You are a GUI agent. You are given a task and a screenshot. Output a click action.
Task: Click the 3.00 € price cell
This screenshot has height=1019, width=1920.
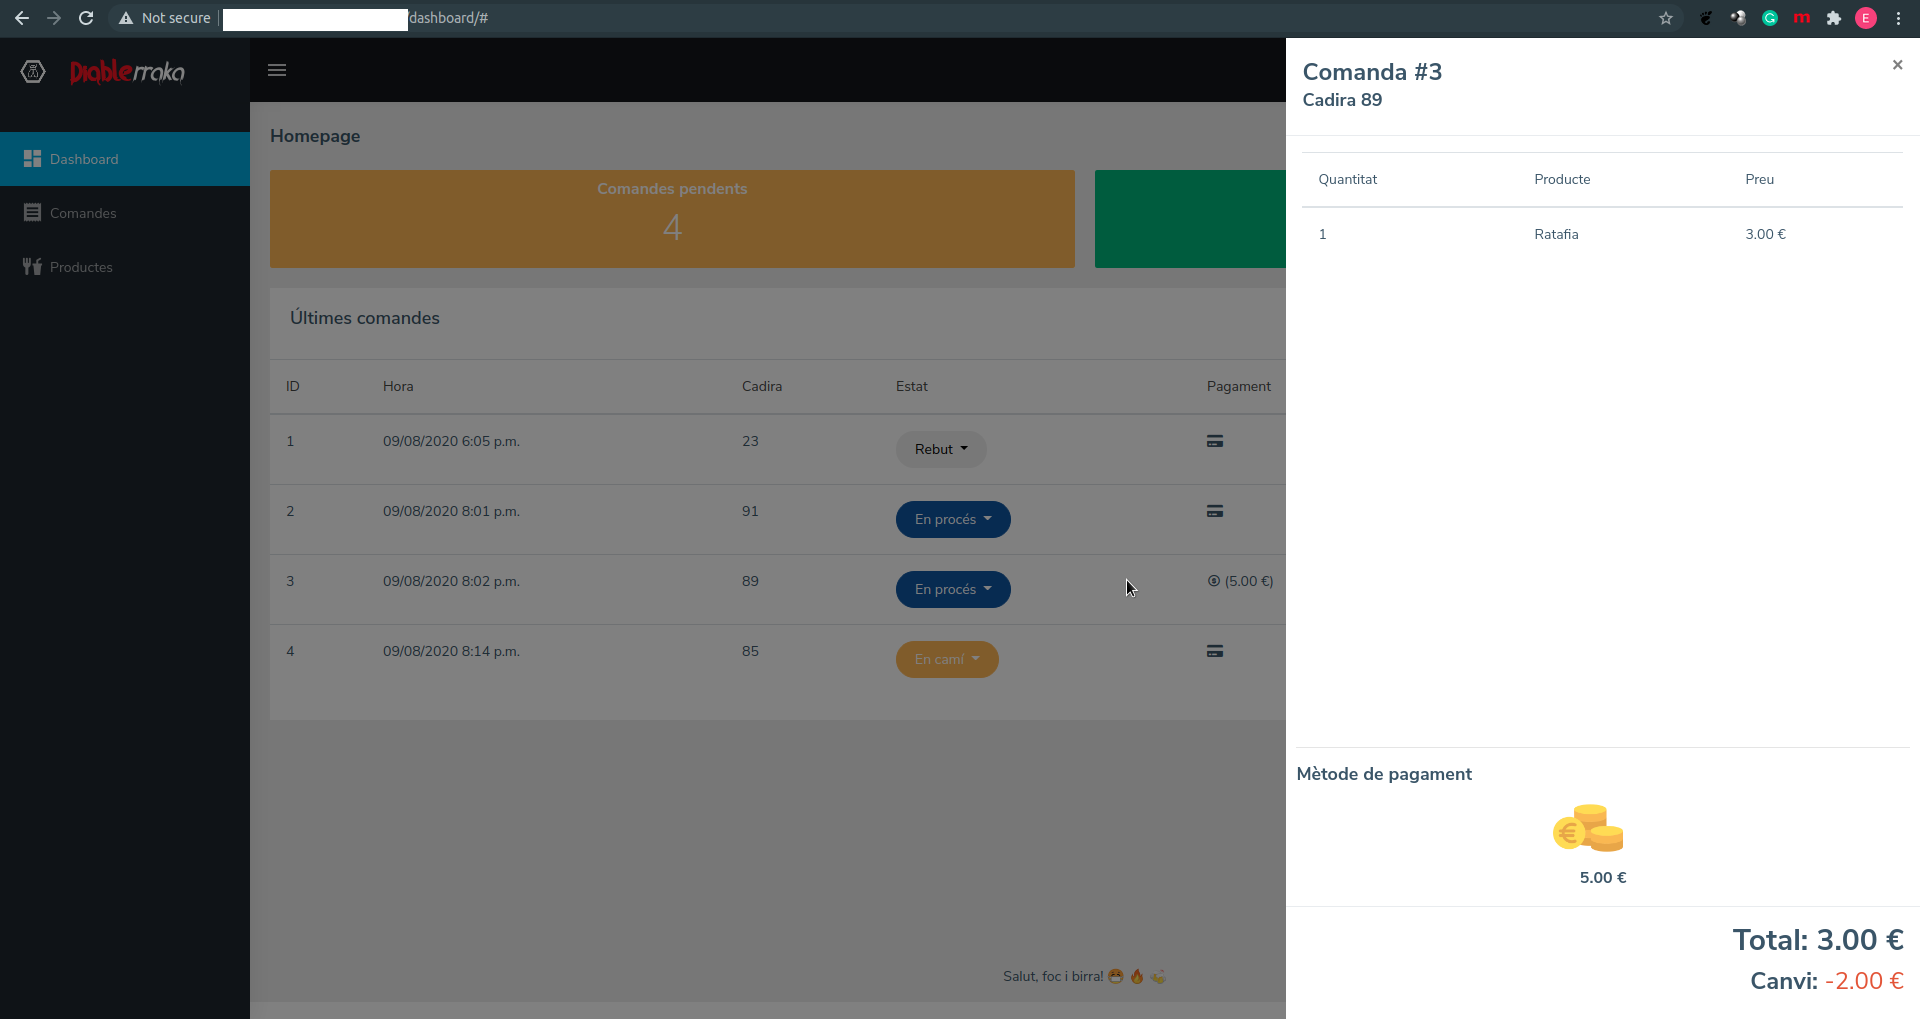tap(1766, 234)
